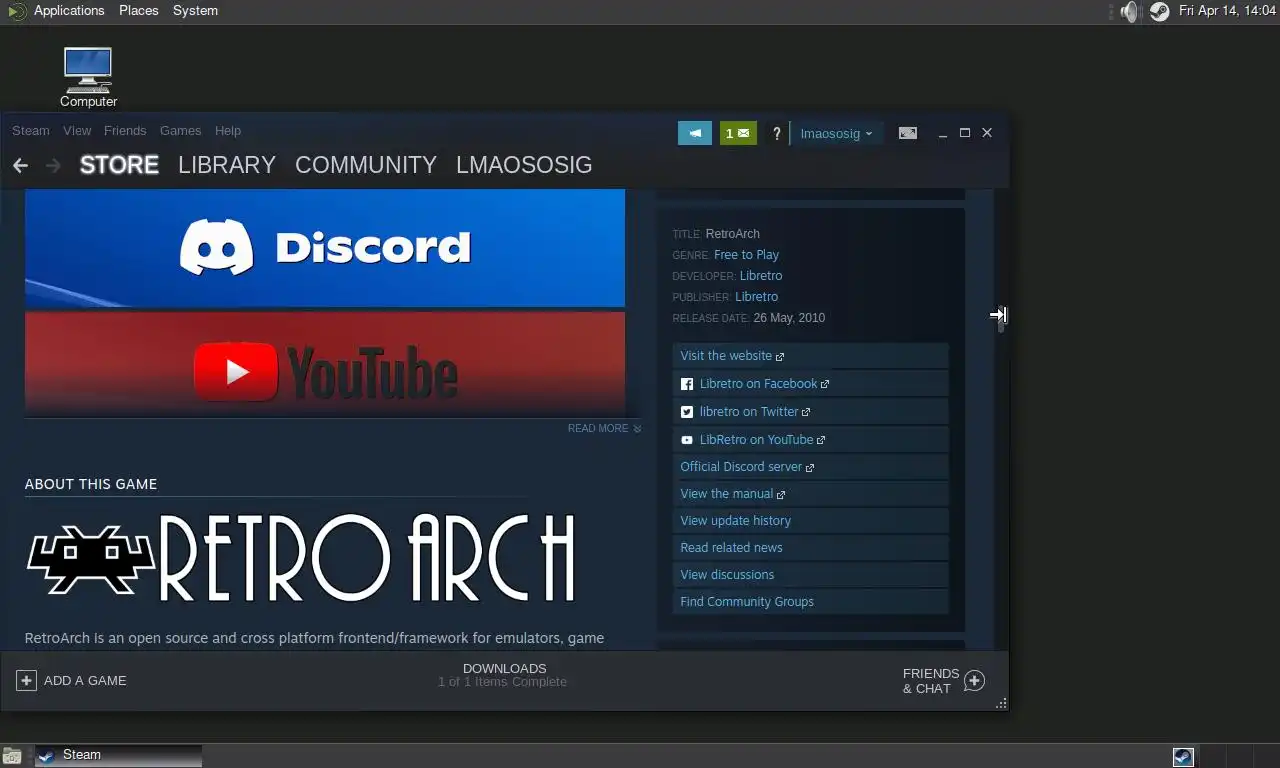Image resolution: width=1280 pixels, height=768 pixels.
Task: Open System menu in top panel
Action: click(195, 11)
